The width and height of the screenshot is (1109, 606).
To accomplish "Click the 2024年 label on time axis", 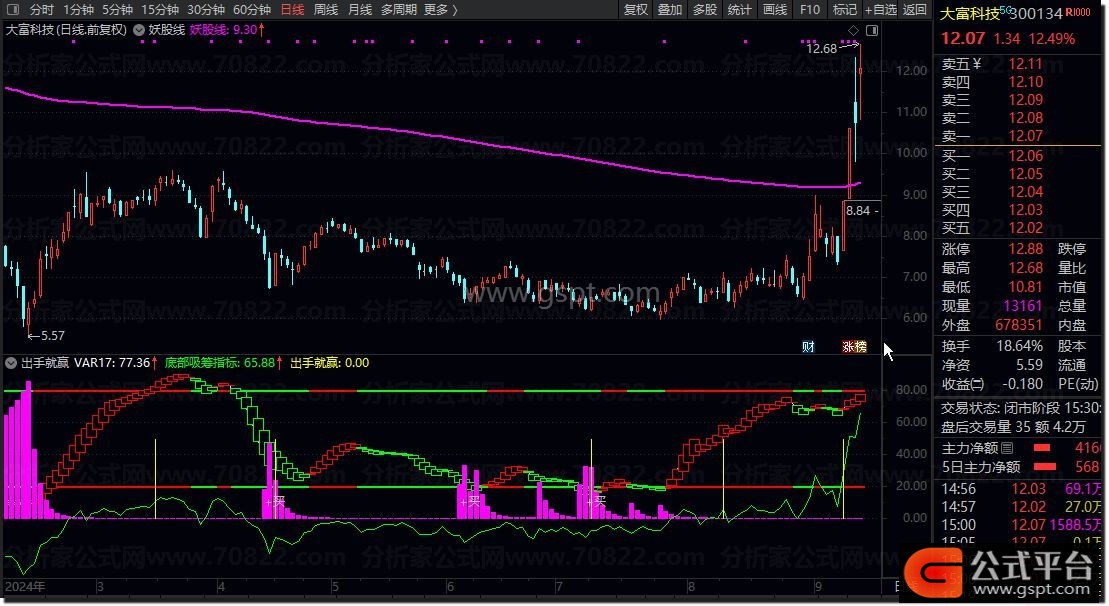I will coord(25,587).
